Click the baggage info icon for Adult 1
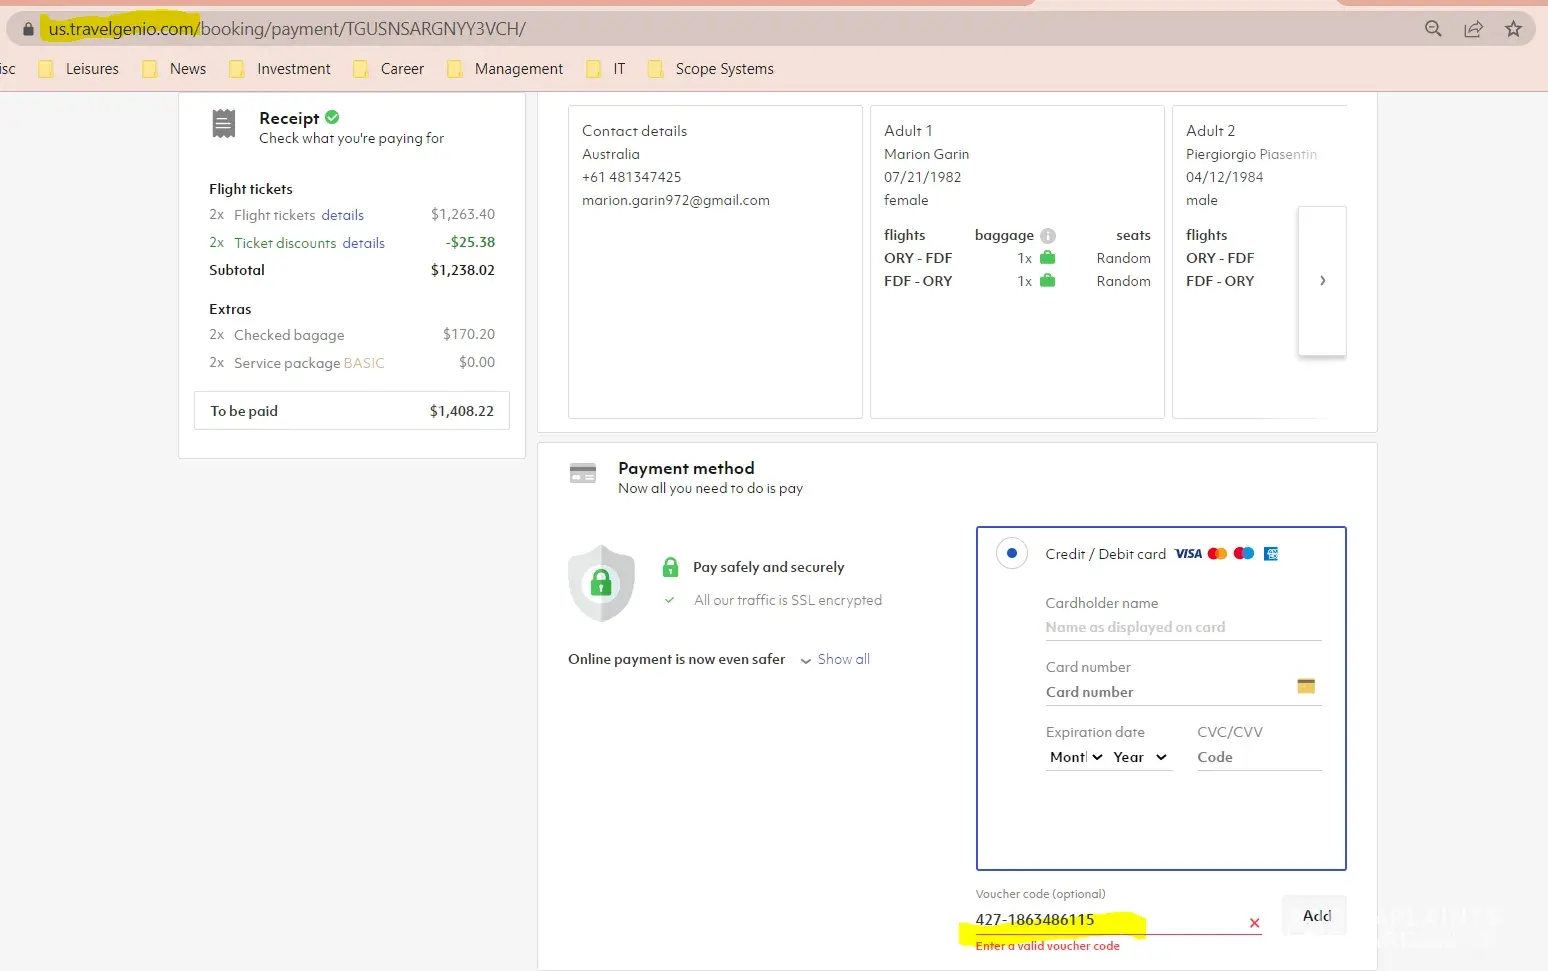 click(x=1047, y=236)
